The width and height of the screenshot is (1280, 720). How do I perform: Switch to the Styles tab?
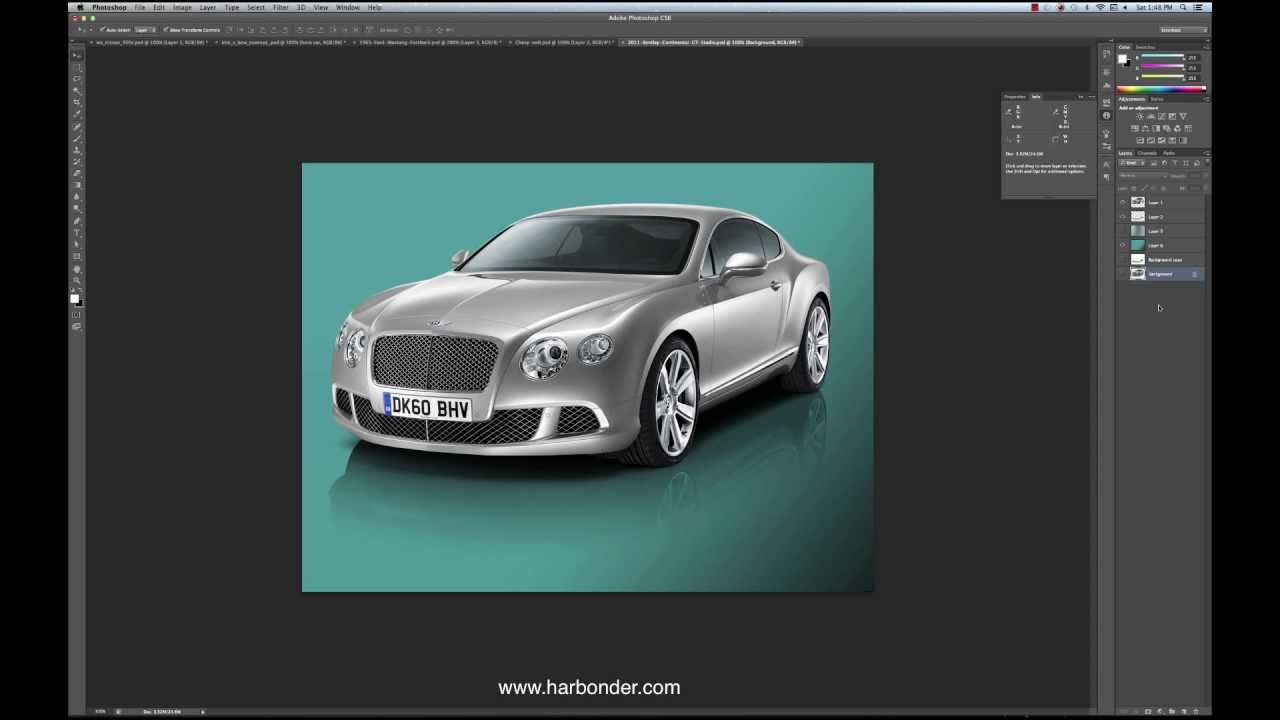click(x=1157, y=99)
